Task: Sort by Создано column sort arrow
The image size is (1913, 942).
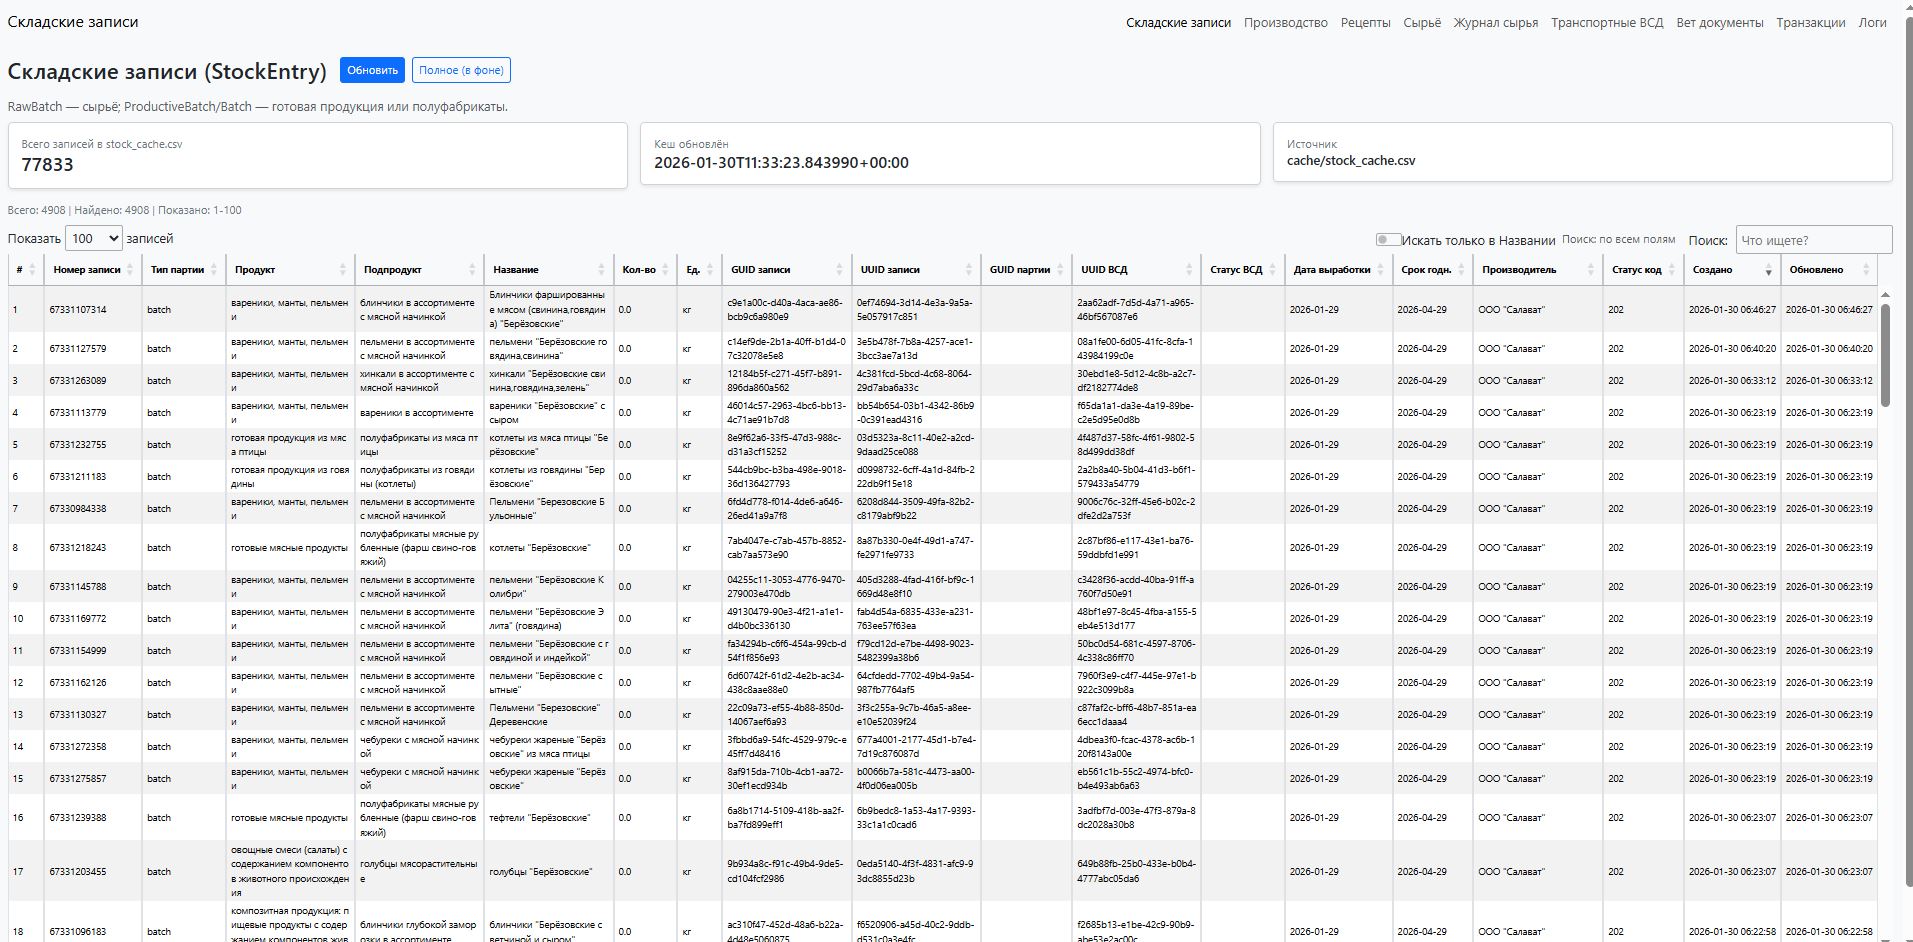Action: [x=1767, y=271]
